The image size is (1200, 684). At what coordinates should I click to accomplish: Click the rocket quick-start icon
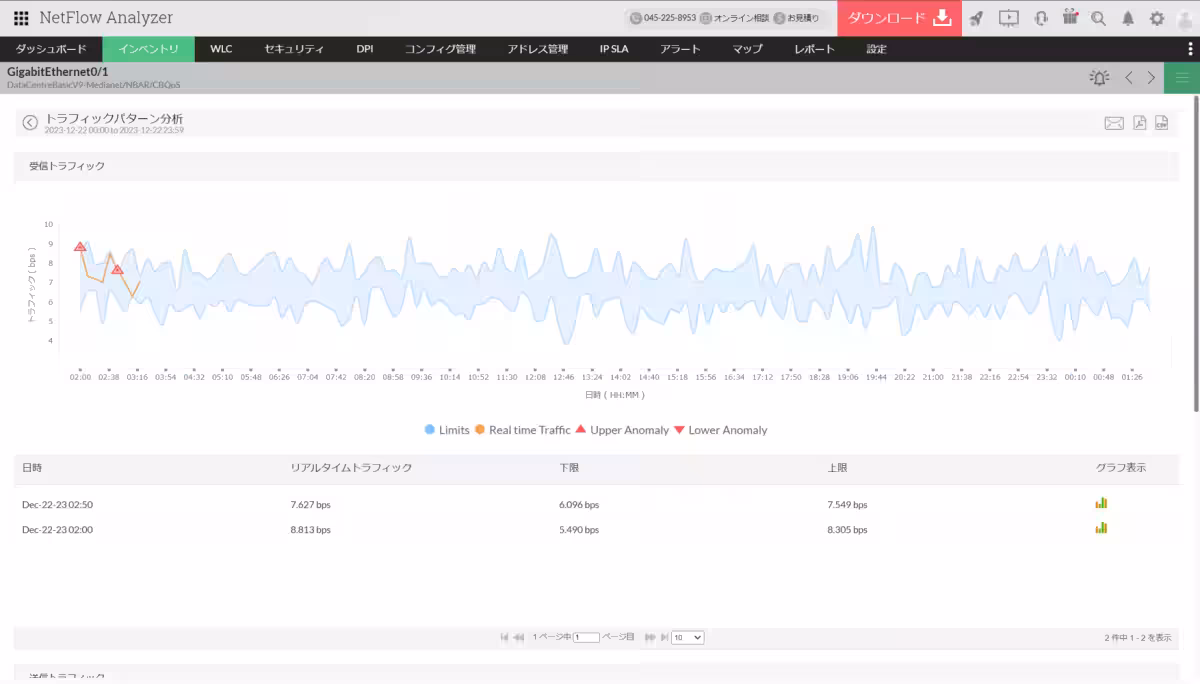pyautogui.click(x=977, y=18)
